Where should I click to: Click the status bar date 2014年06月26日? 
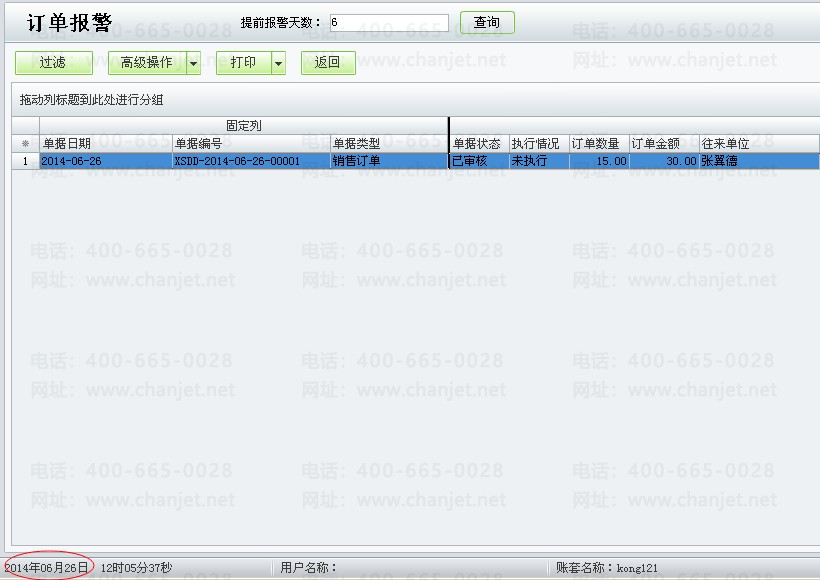[46, 568]
